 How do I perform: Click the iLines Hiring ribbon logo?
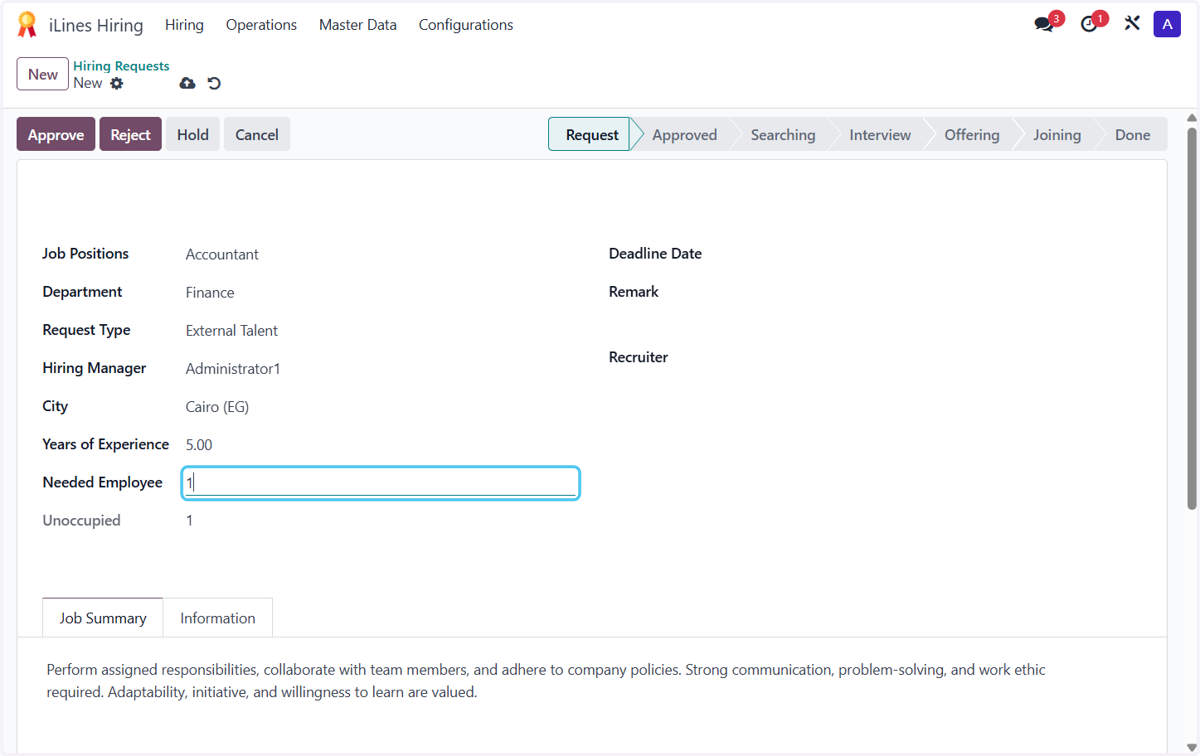click(x=27, y=25)
